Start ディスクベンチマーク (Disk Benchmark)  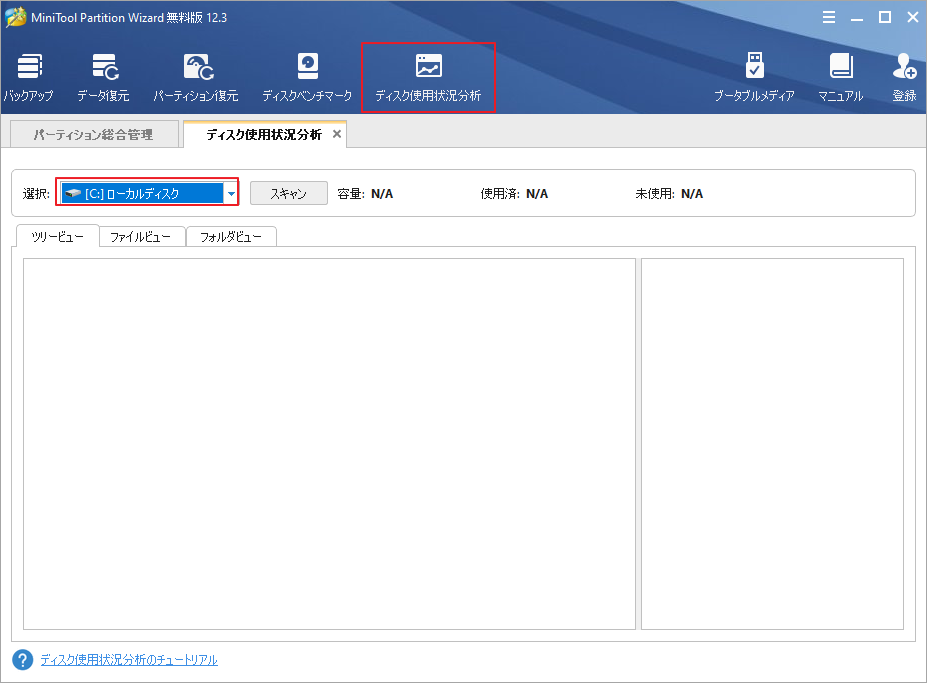tap(307, 77)
